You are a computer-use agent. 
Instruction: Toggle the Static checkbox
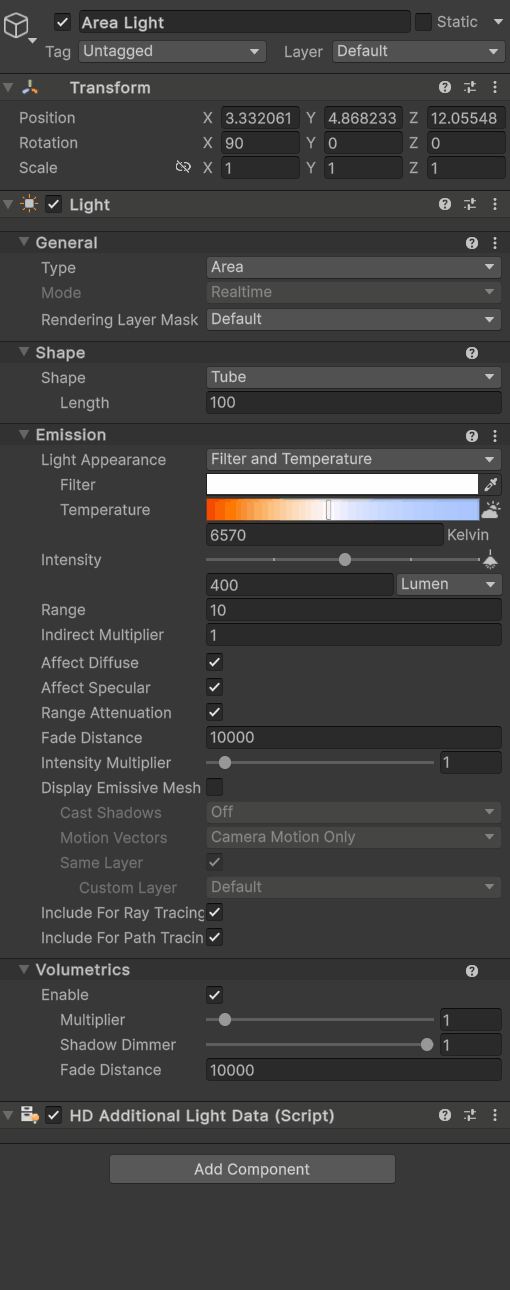pos(423,22)
